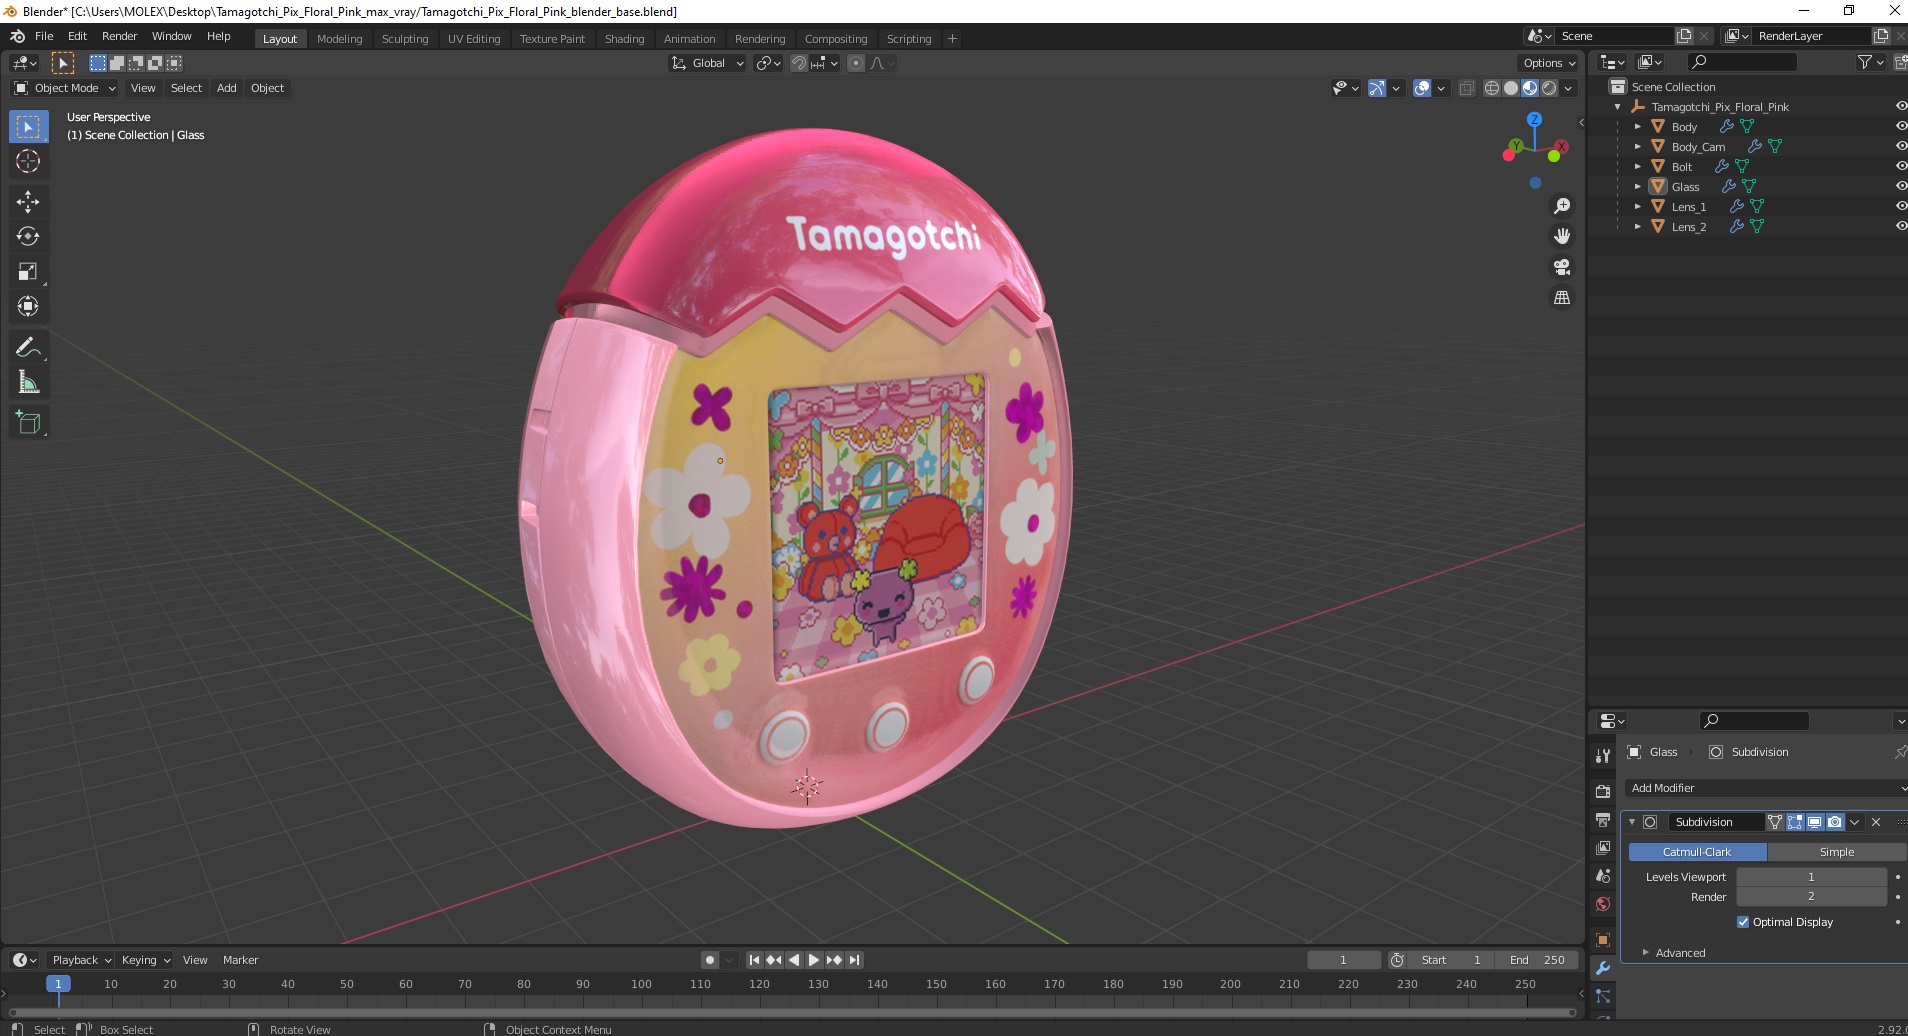1908x1036 pixels.
Task: Open Particle properties tab
Action: [1603, 996]
